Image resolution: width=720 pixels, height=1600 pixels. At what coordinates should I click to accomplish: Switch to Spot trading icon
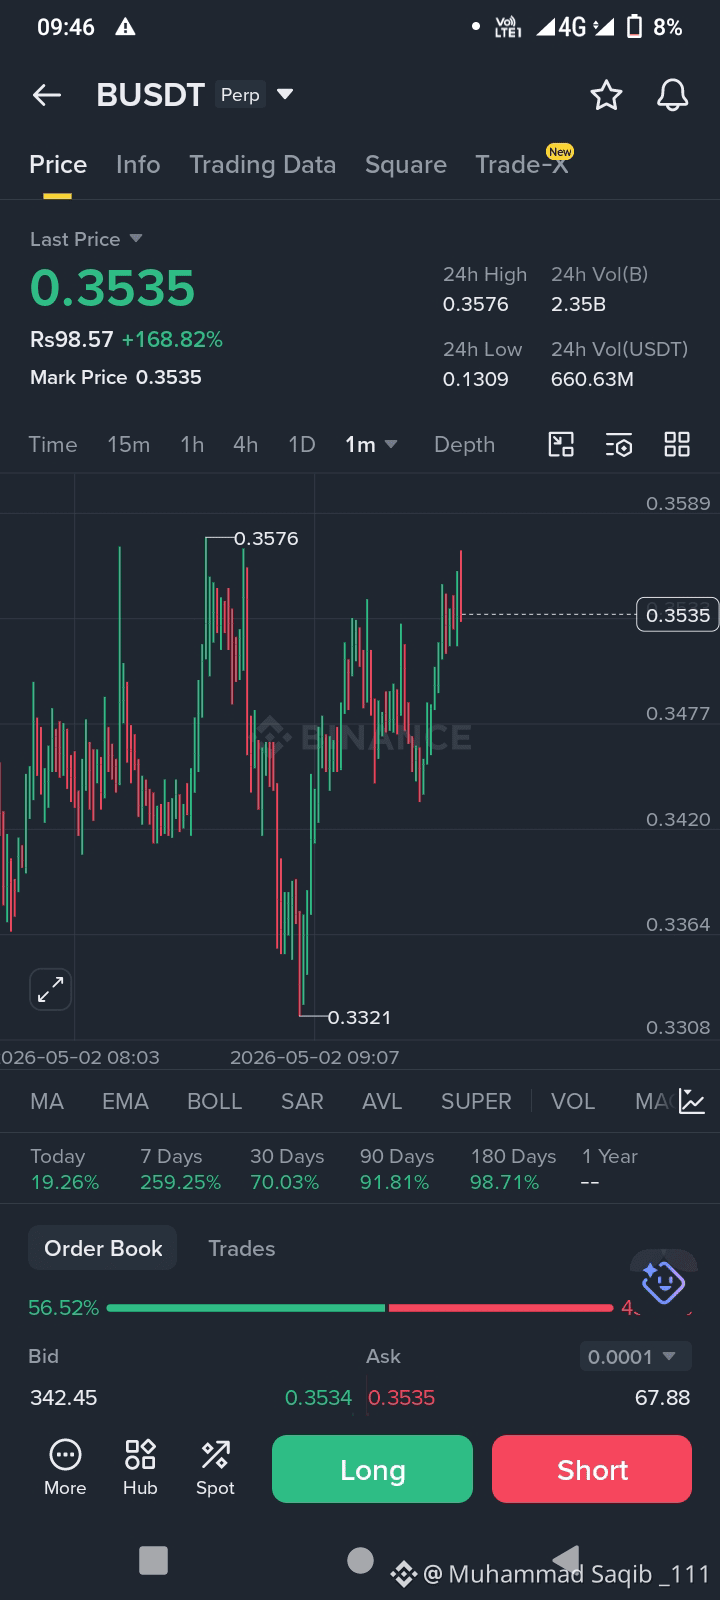(215, 1468)
